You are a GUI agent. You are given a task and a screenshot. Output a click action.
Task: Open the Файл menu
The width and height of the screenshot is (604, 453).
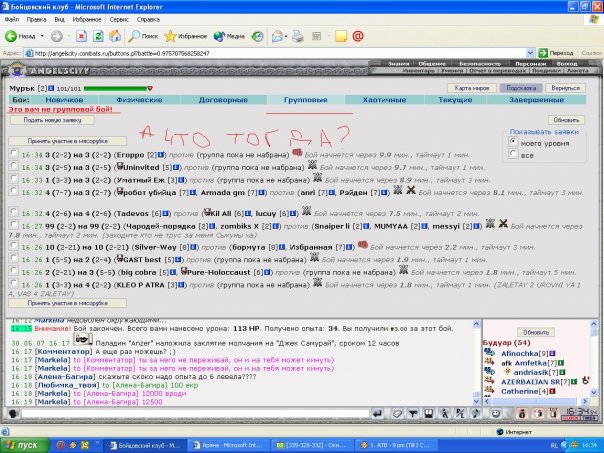(x=12, y=19)
